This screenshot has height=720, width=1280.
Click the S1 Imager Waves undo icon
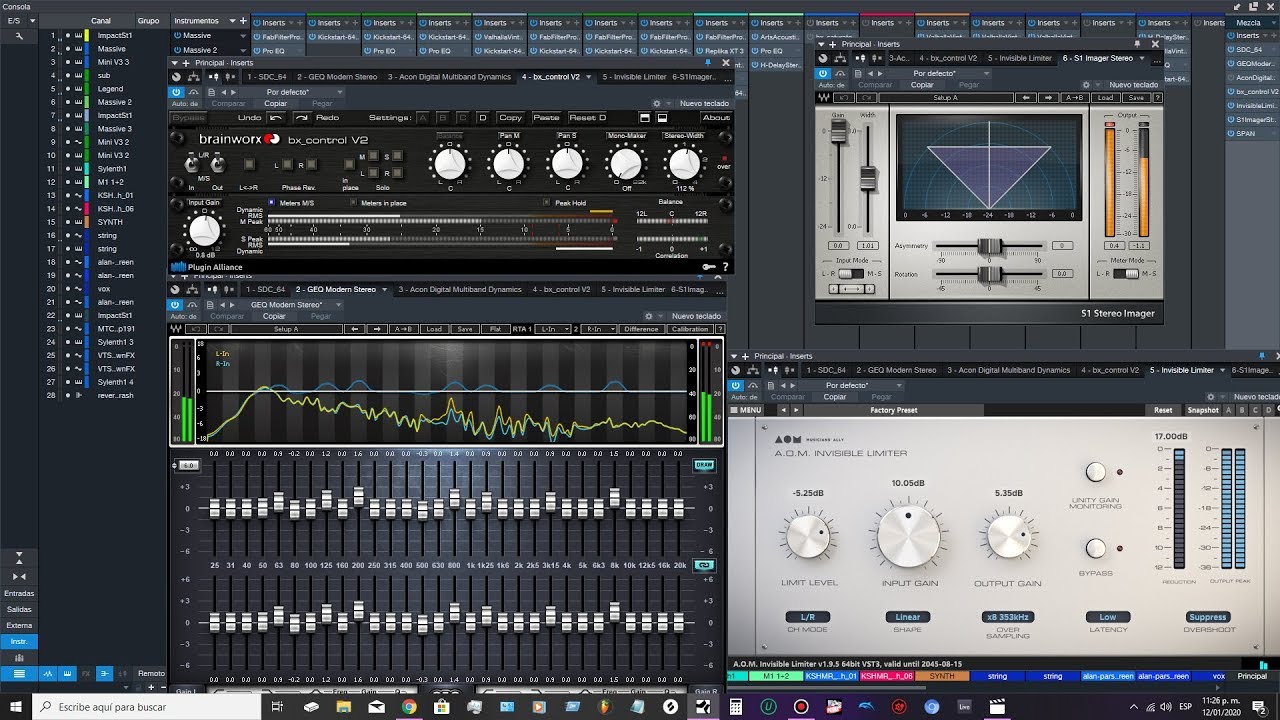[x=844, y=98]
